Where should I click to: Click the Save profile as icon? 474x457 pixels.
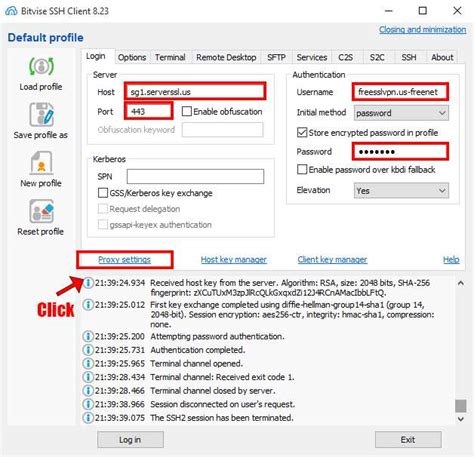click(41, 115)
